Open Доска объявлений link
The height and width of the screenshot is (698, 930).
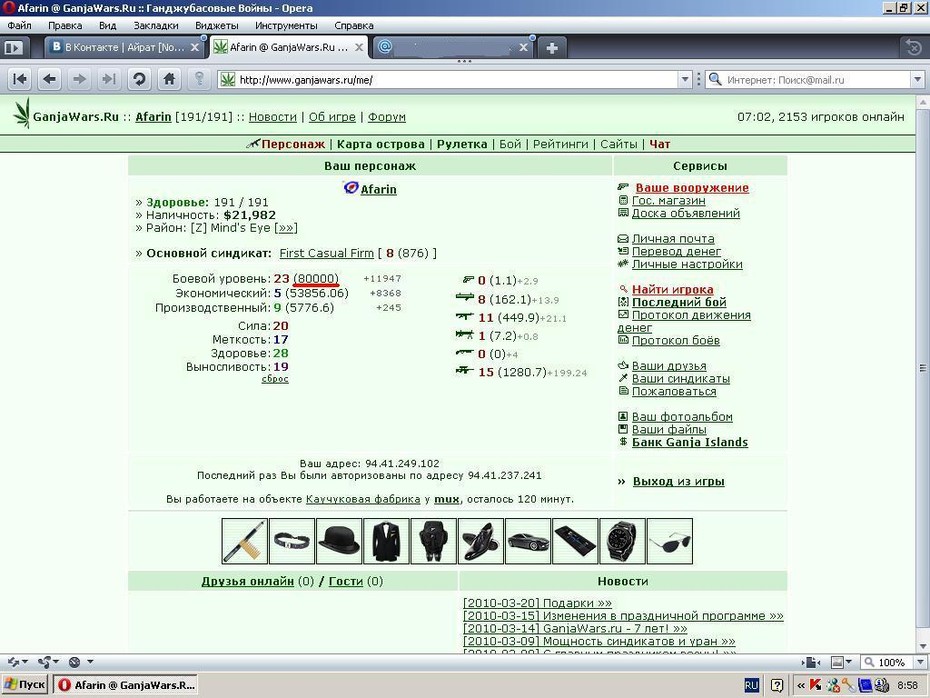coord(686,213)
